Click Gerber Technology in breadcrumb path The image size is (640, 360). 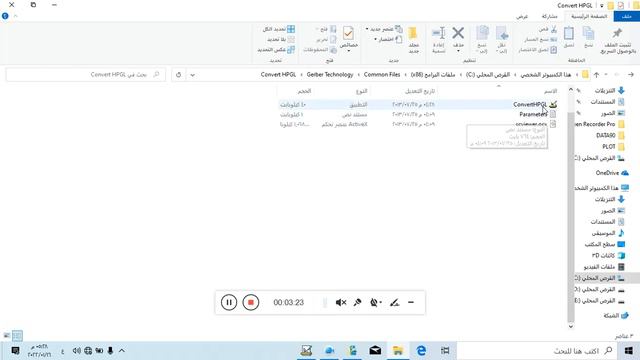click(330, 75)
